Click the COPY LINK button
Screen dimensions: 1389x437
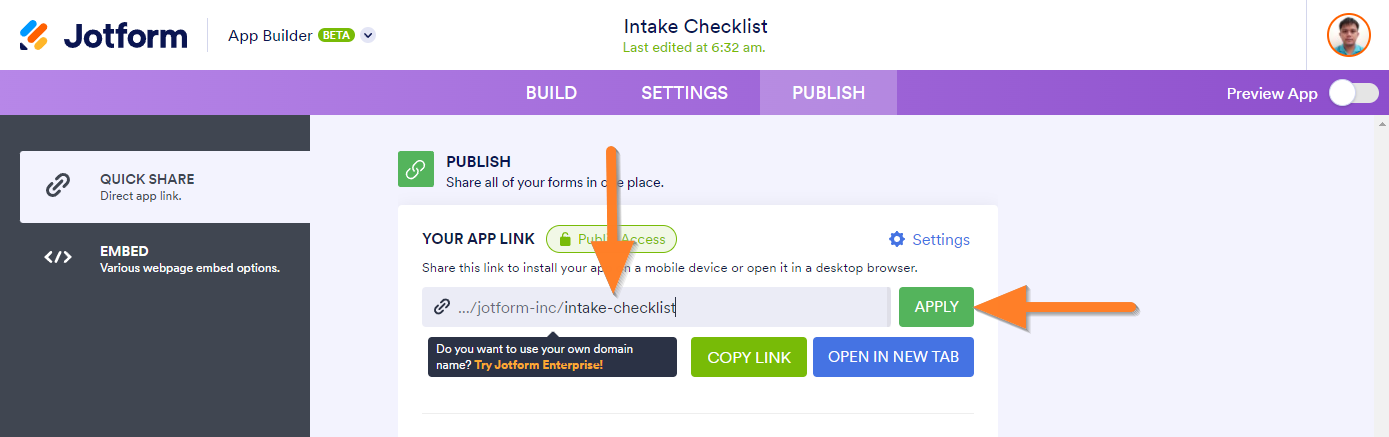[x=749, y=357]
